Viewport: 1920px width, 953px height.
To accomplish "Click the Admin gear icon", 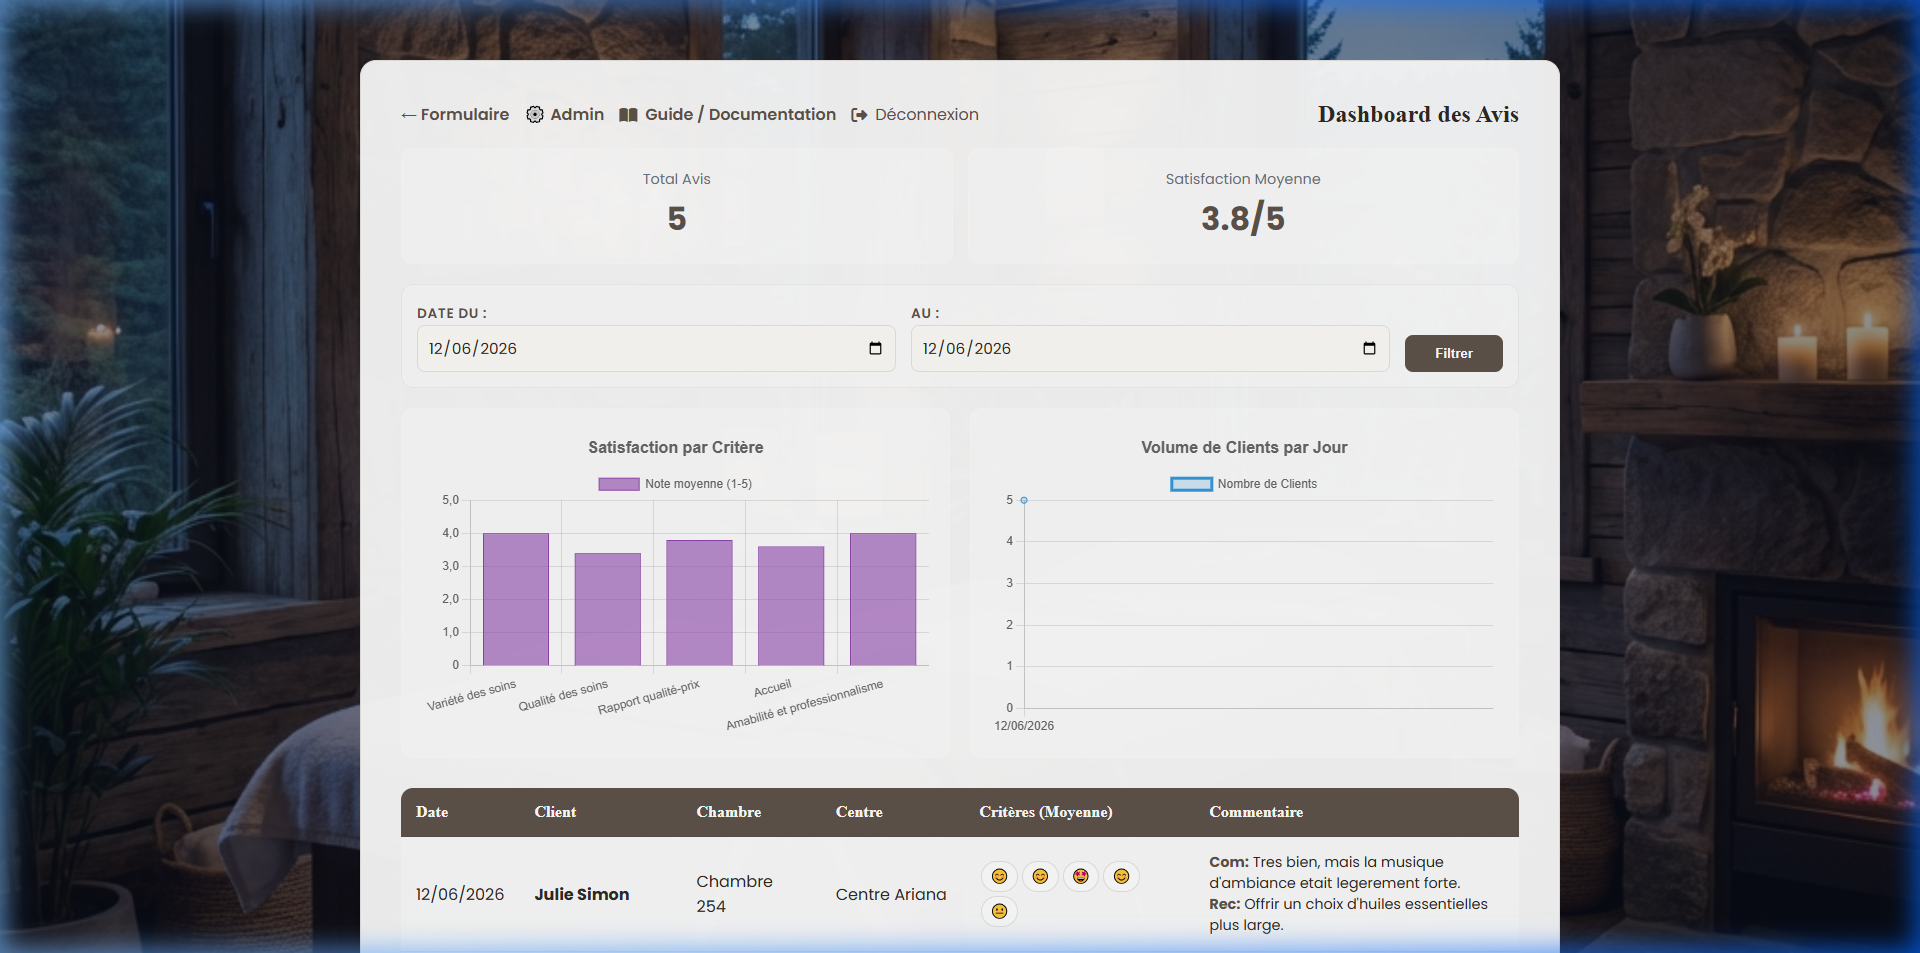I will 535,115.
